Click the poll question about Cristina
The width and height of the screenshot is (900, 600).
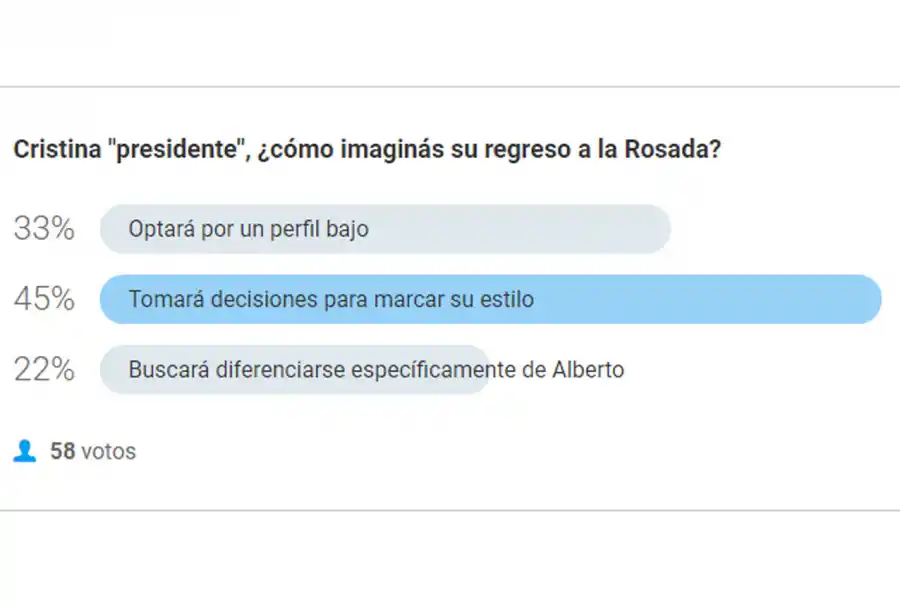point(370,148)
